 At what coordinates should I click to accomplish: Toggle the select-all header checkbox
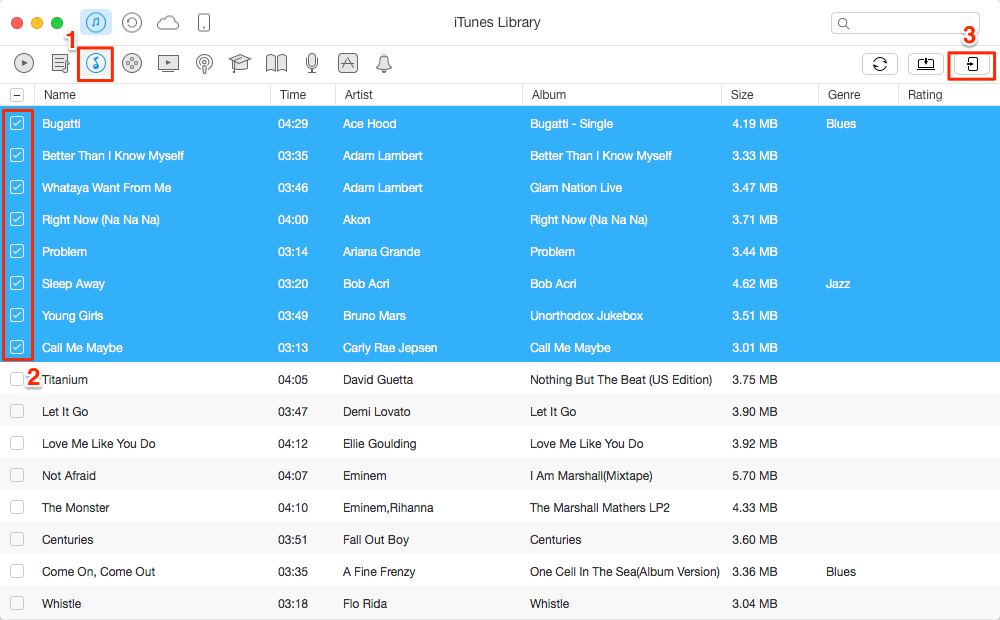[17, 95]
